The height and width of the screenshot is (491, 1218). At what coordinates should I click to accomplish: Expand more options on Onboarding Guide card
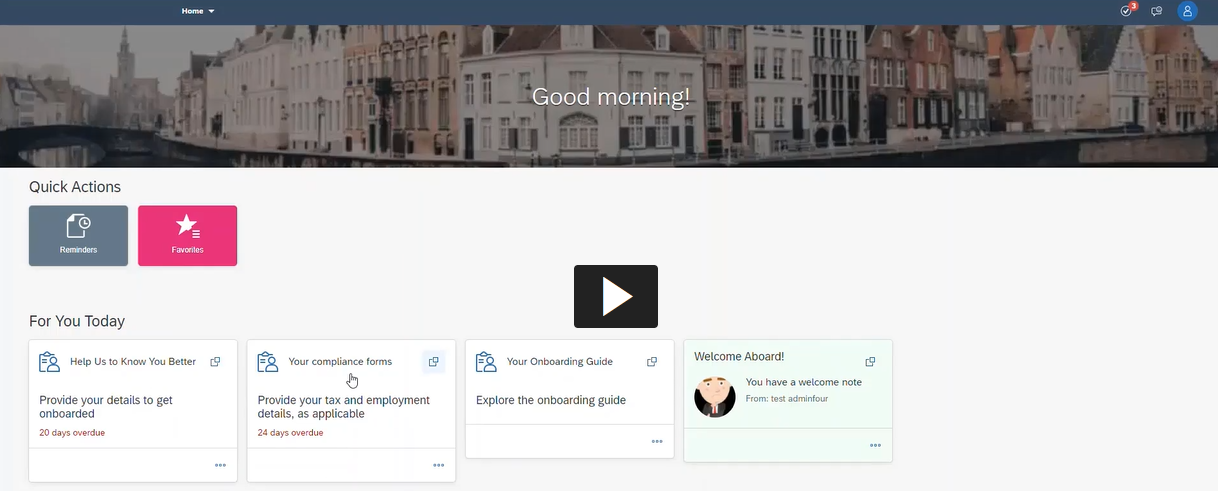(657, 441)
